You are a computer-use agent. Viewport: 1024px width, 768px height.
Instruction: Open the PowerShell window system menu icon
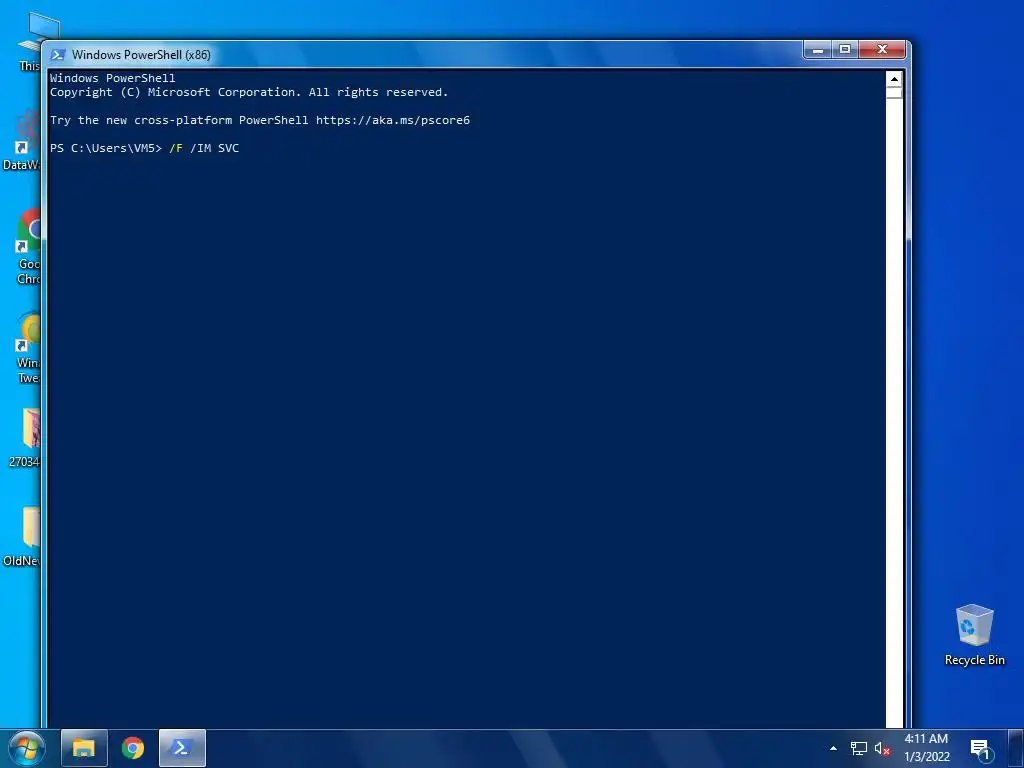pos(57,55)
